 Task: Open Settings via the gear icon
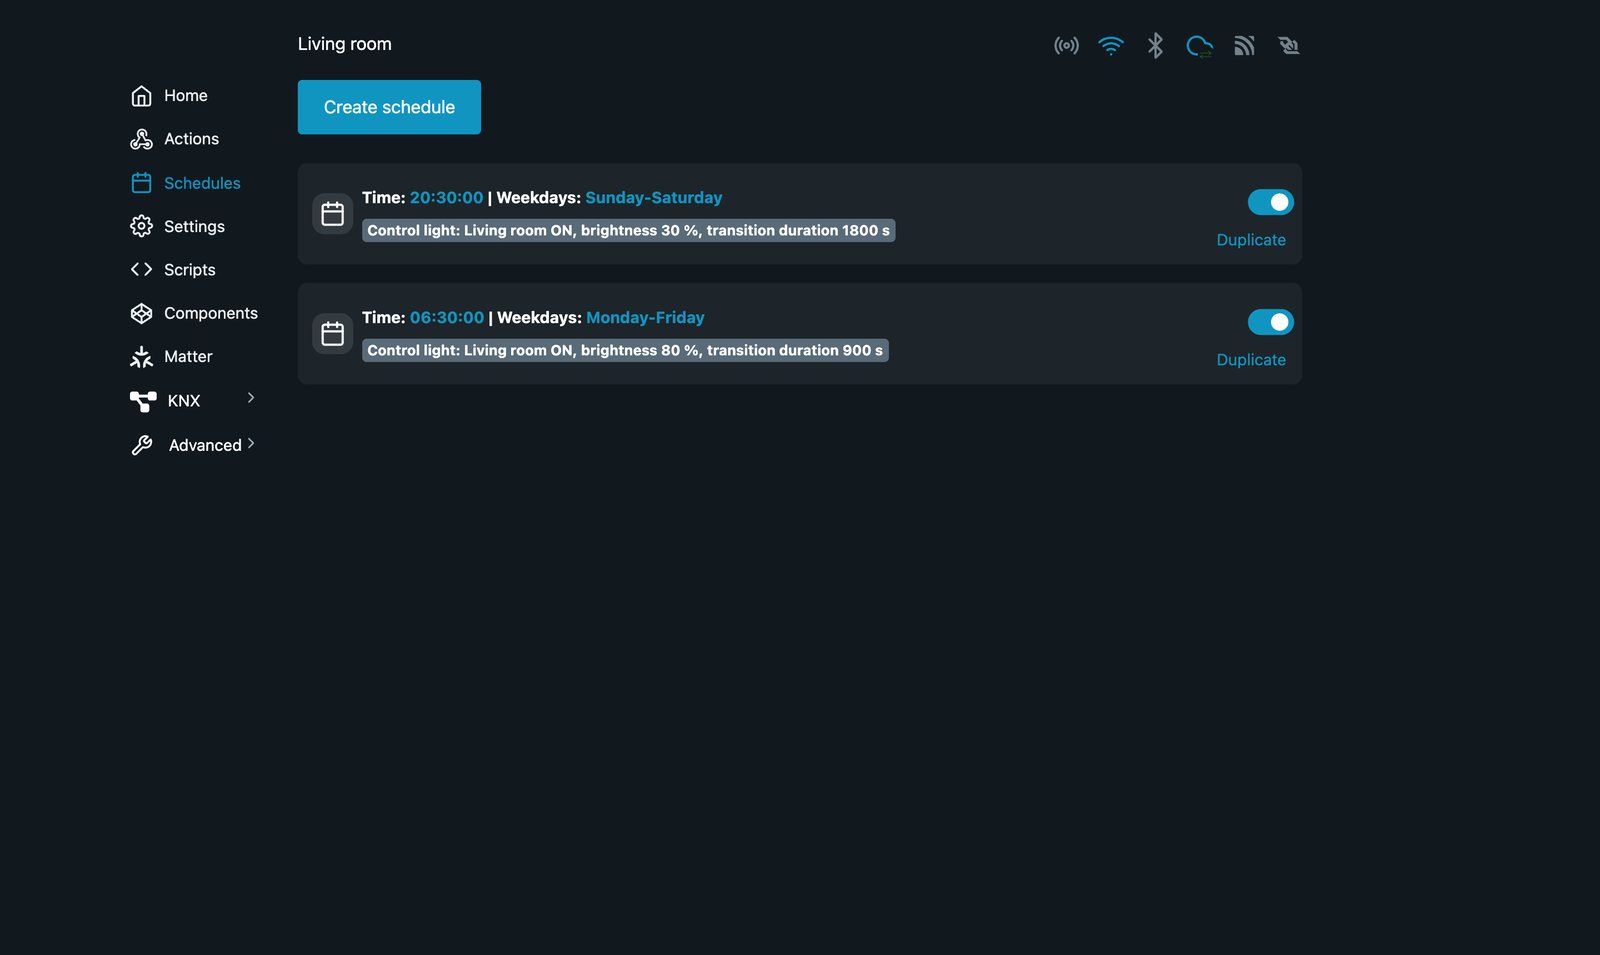tap(141, 226)
